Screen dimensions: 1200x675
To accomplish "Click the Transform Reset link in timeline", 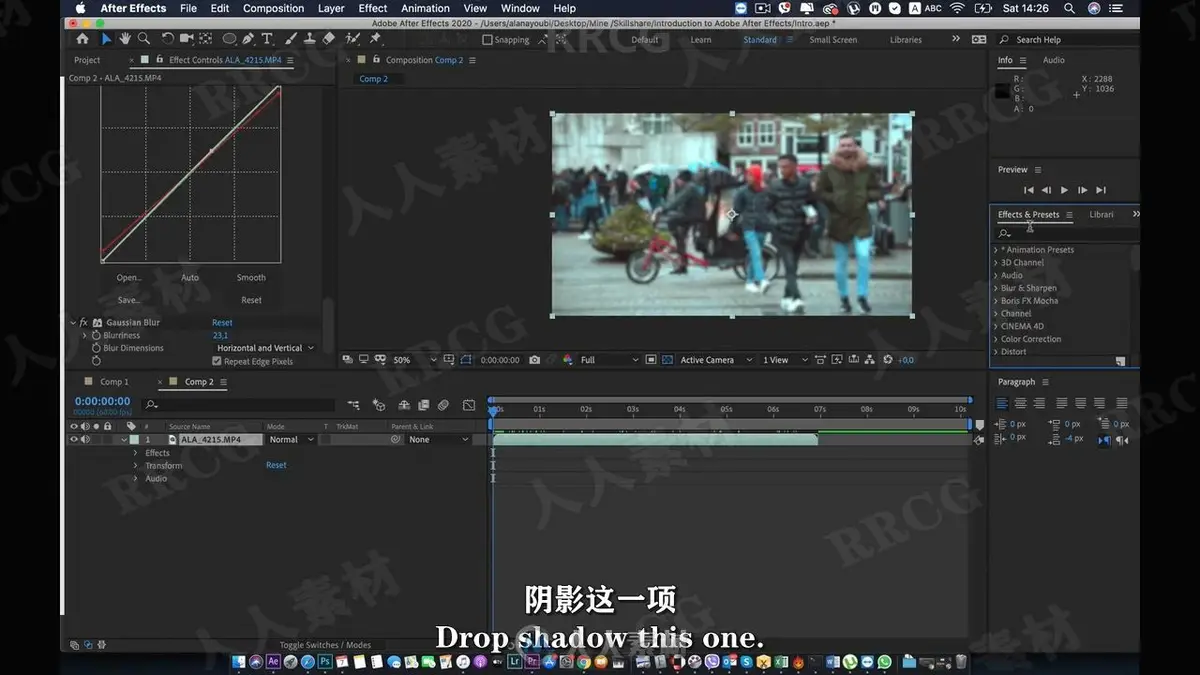I will click(x=276, y=465).
